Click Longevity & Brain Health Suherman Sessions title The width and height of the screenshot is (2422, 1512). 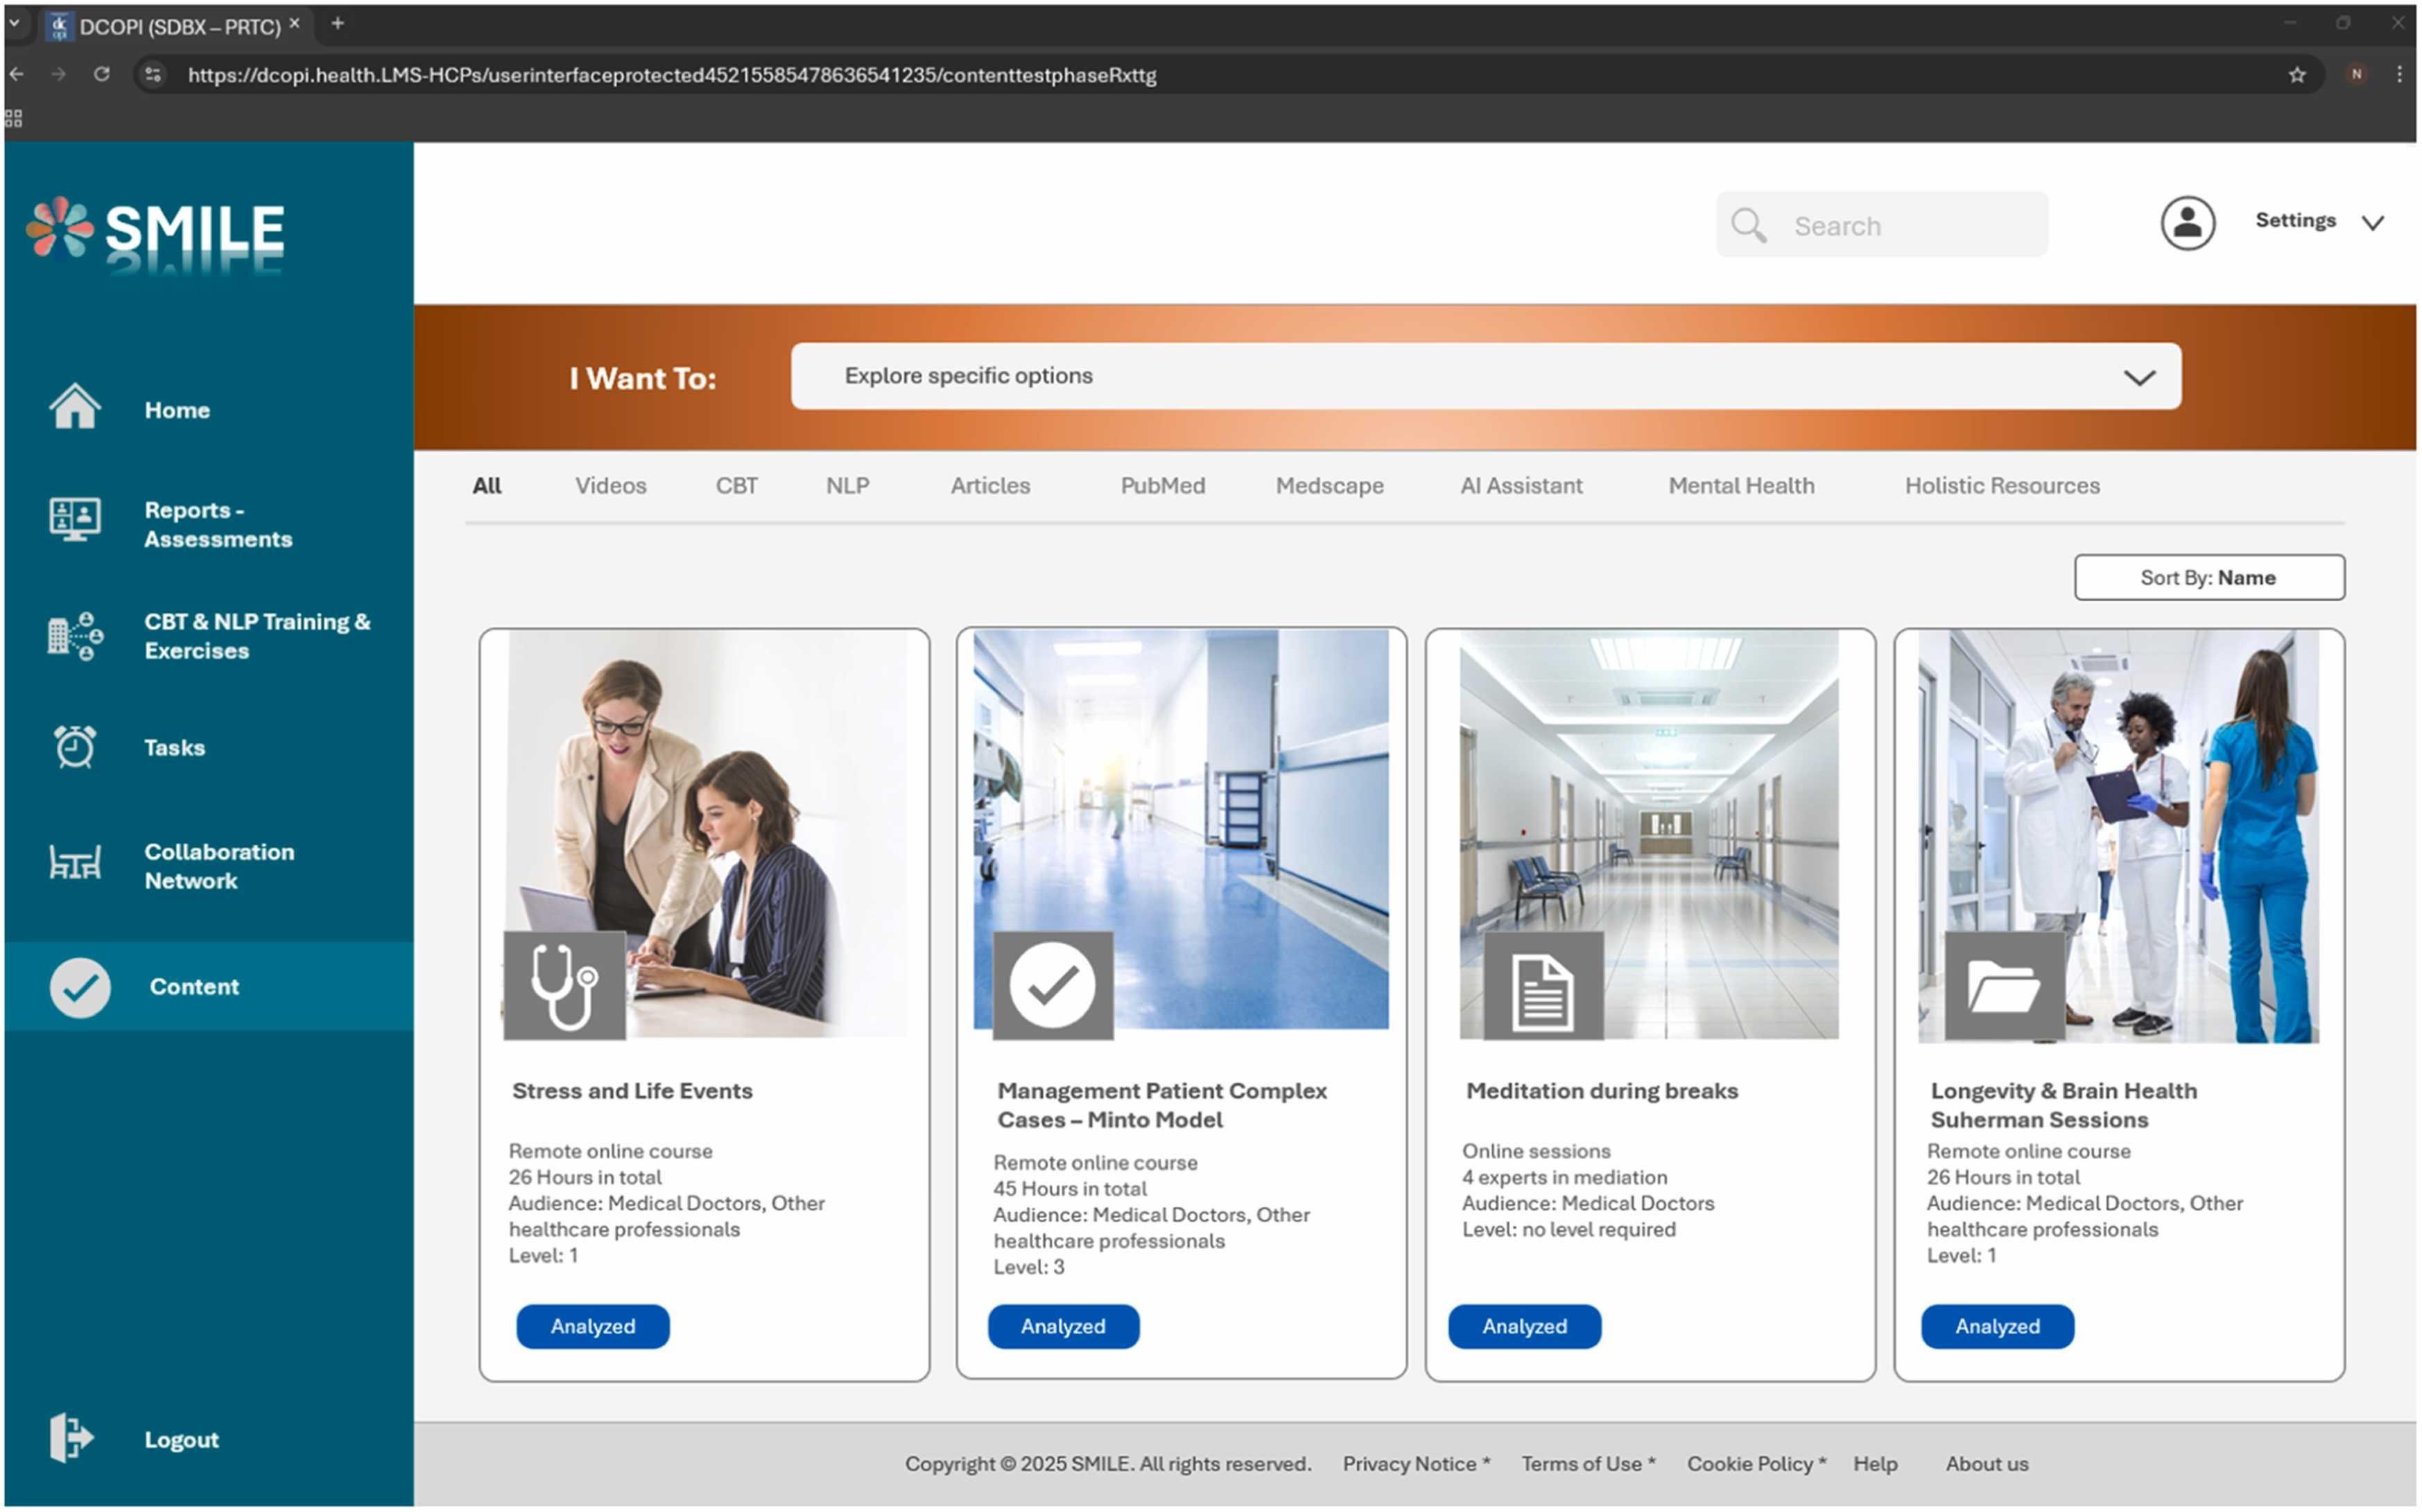click(2065, 1105)
